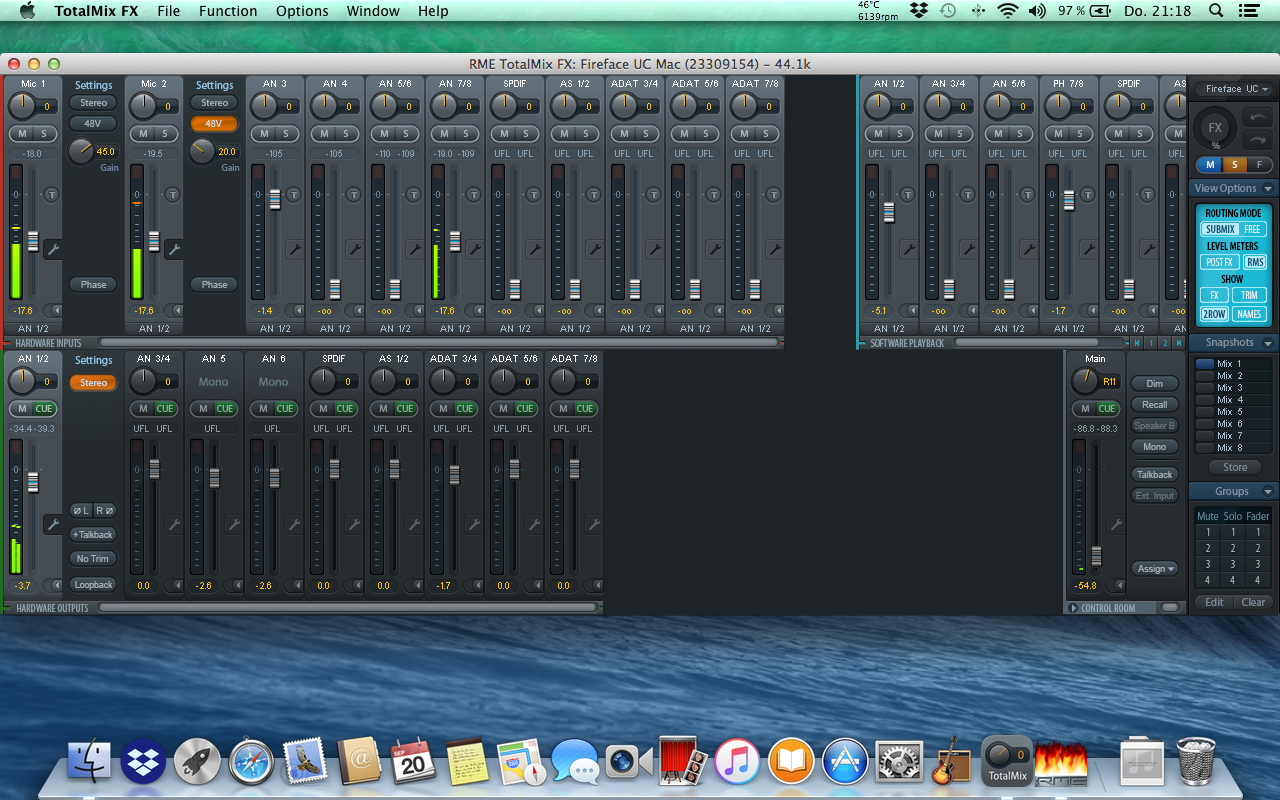Open the Window menu
1280x800 pixels.
tap(373, 11)
